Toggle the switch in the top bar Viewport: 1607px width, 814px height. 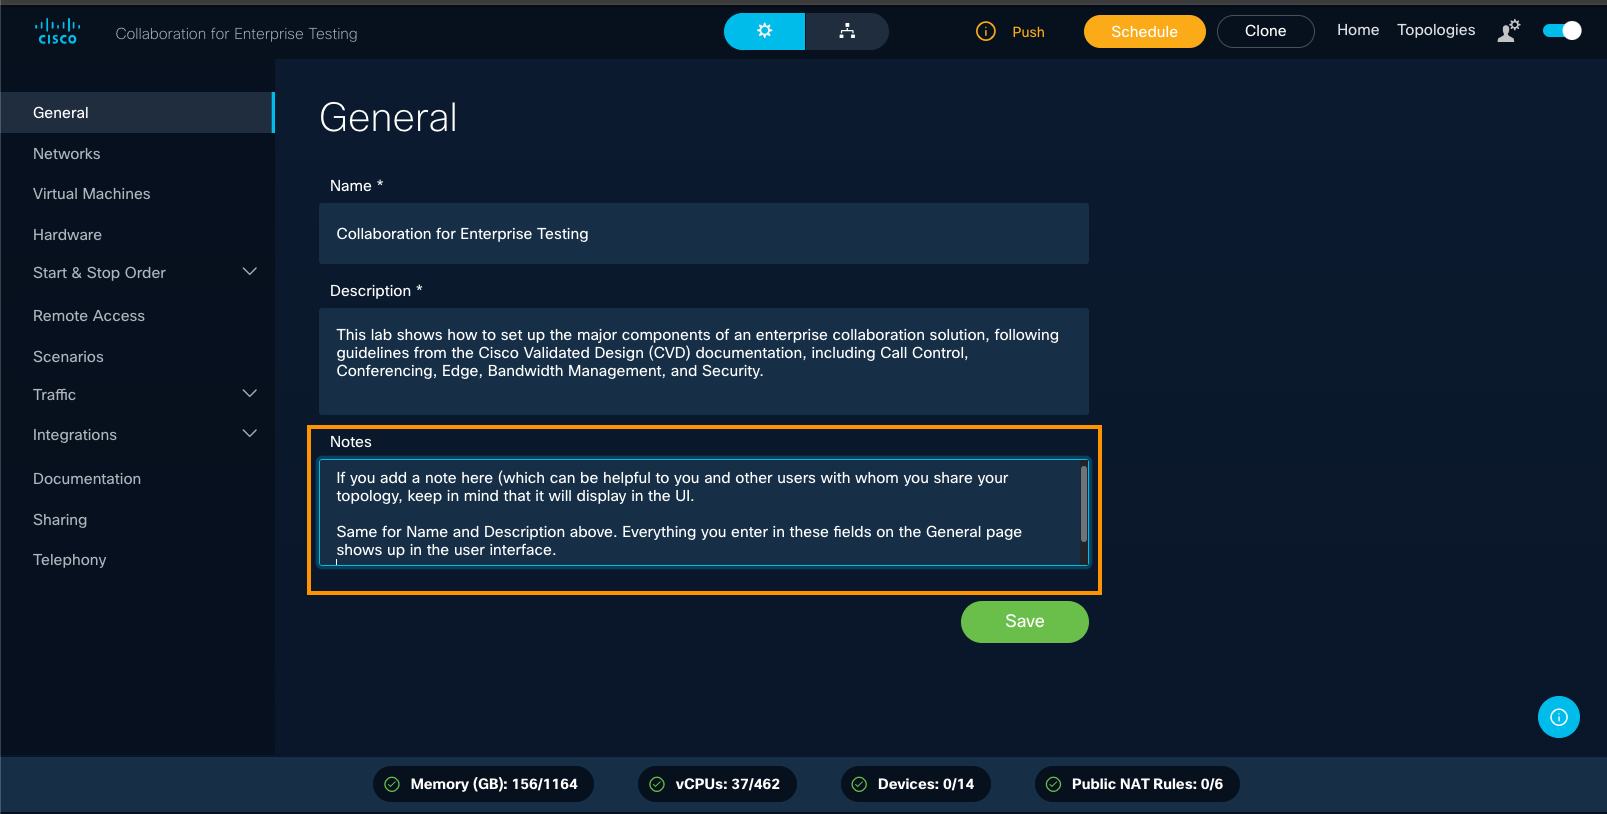1562,31
